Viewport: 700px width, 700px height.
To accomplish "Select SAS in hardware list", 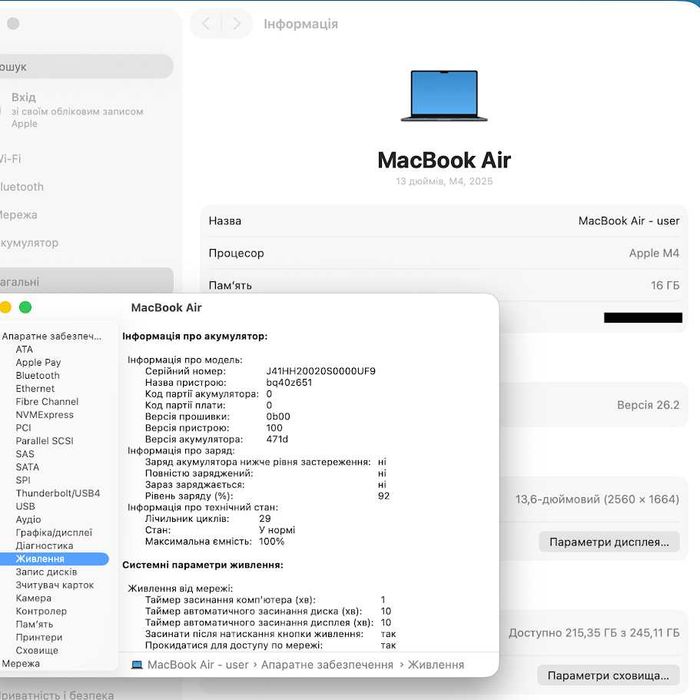I will pos(25,454).
